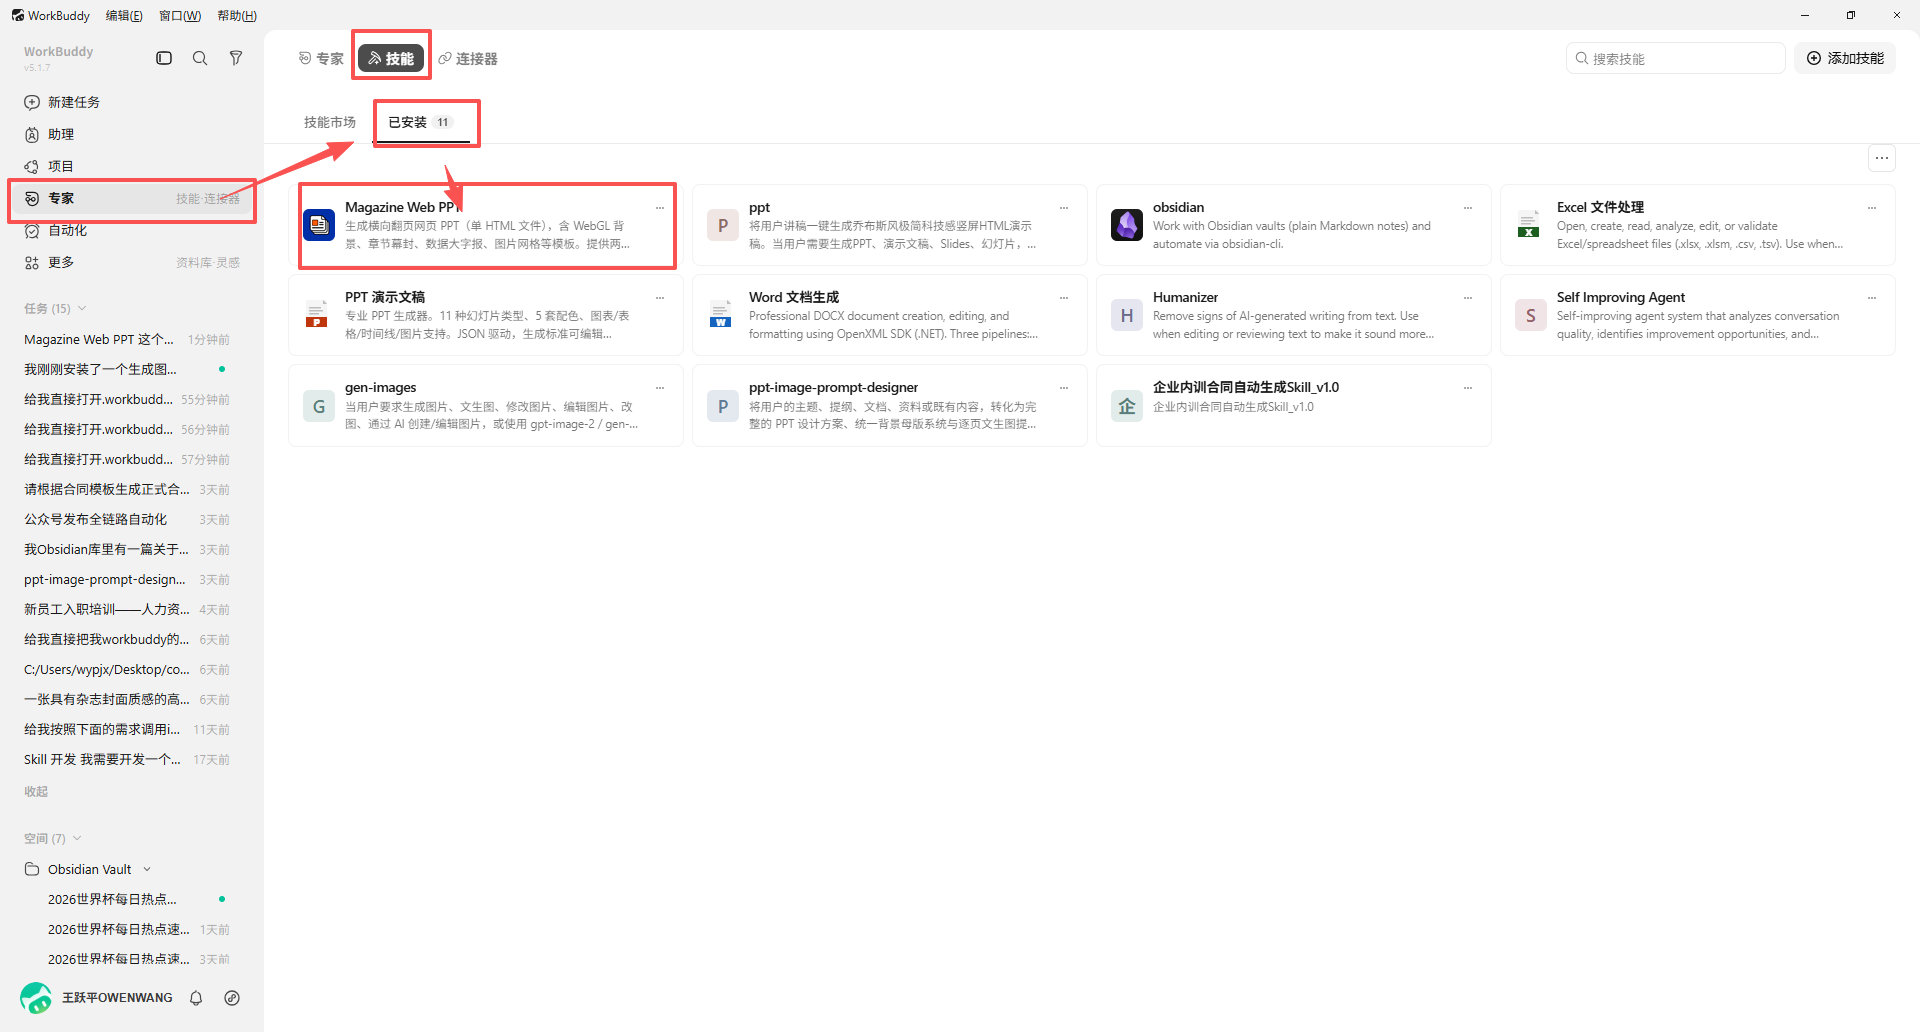This screenshot has width=1920, height=1032.
Task: Open the Humanizer skill card title
Action: [x=1185, y=297]
